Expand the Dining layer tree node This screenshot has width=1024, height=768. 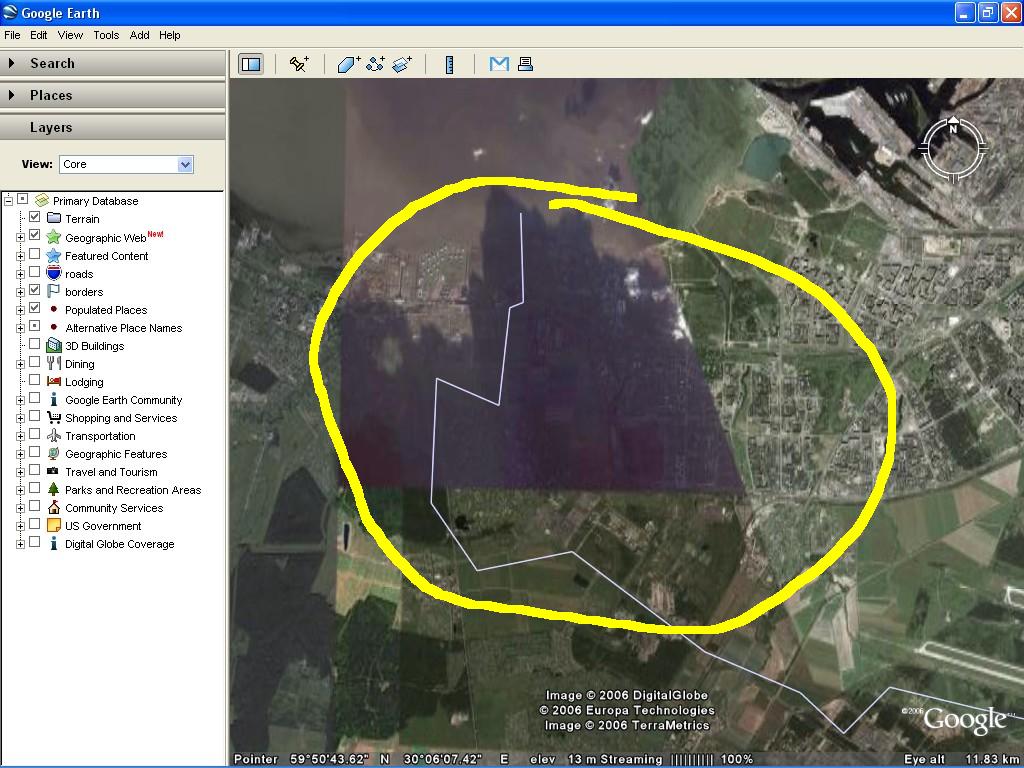pyautogui.click(x=20, y=364)
